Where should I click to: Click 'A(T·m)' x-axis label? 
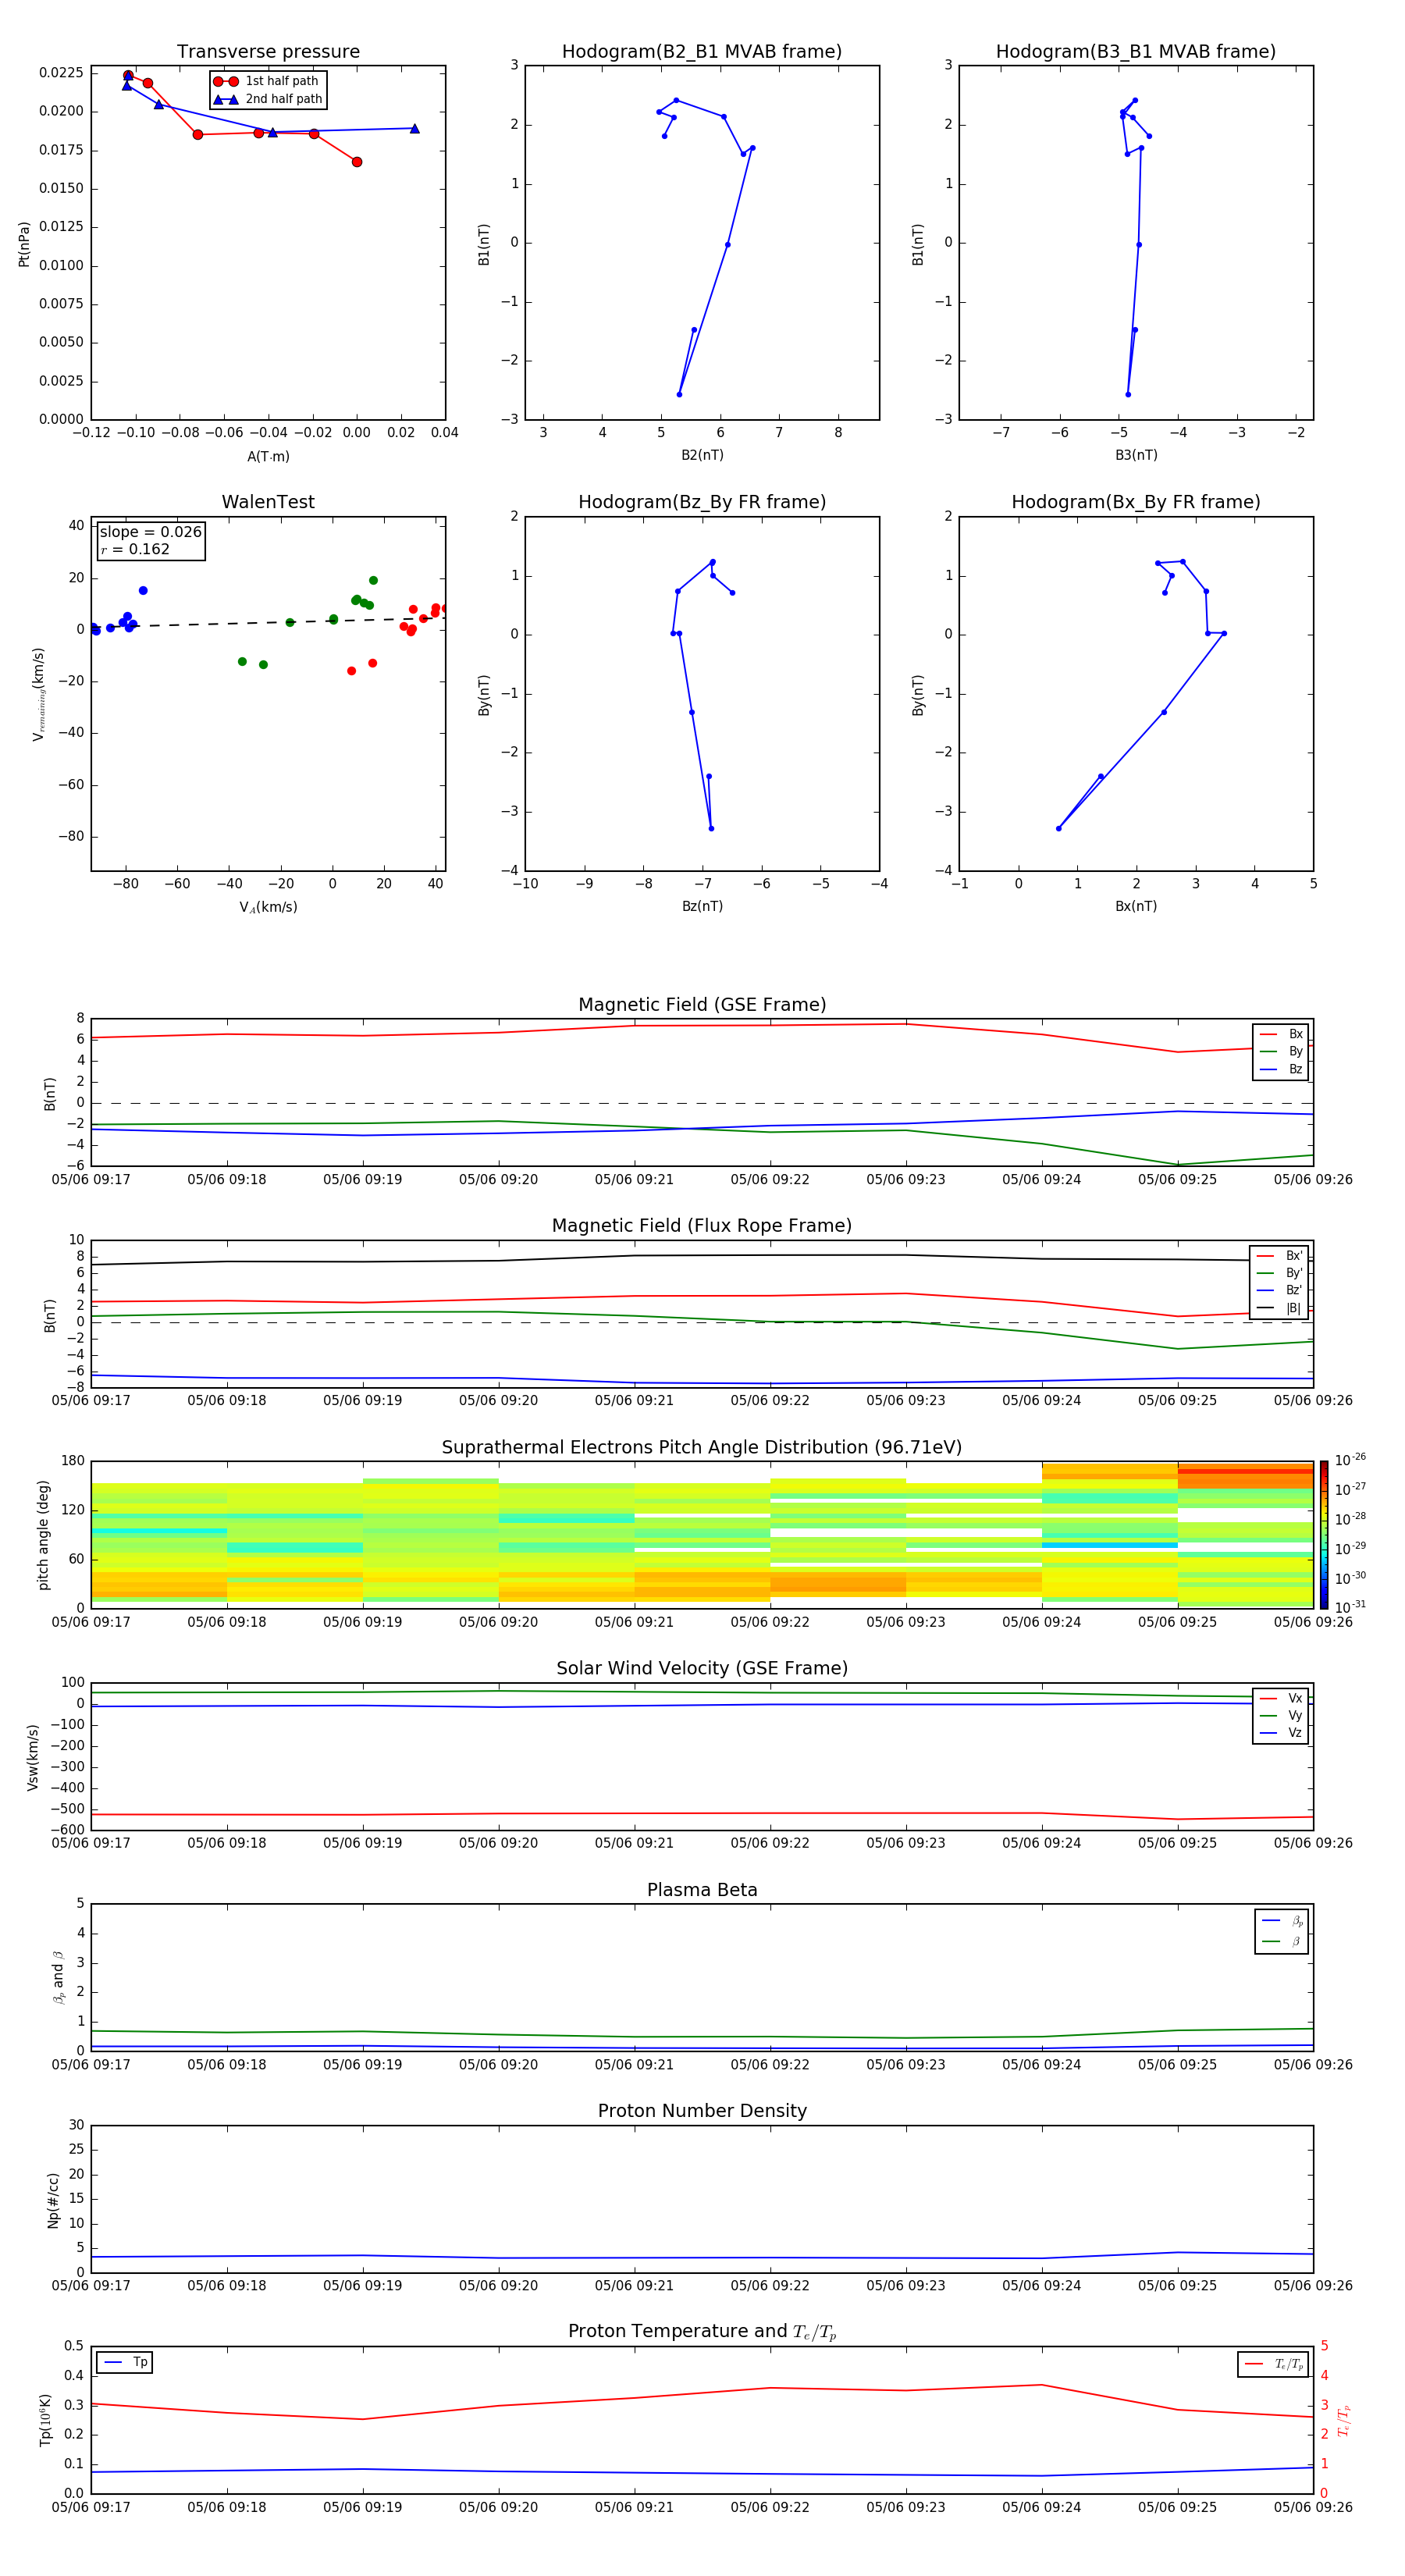pos(268,456)
